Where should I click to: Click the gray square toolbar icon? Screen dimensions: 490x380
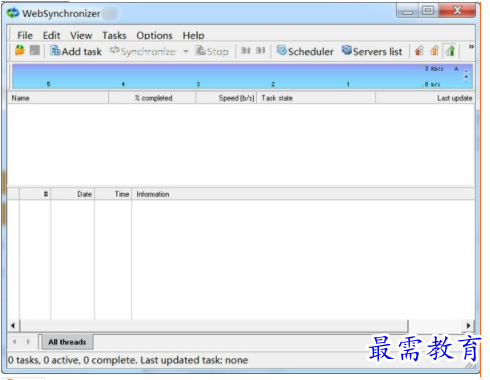tap(35, 50)
